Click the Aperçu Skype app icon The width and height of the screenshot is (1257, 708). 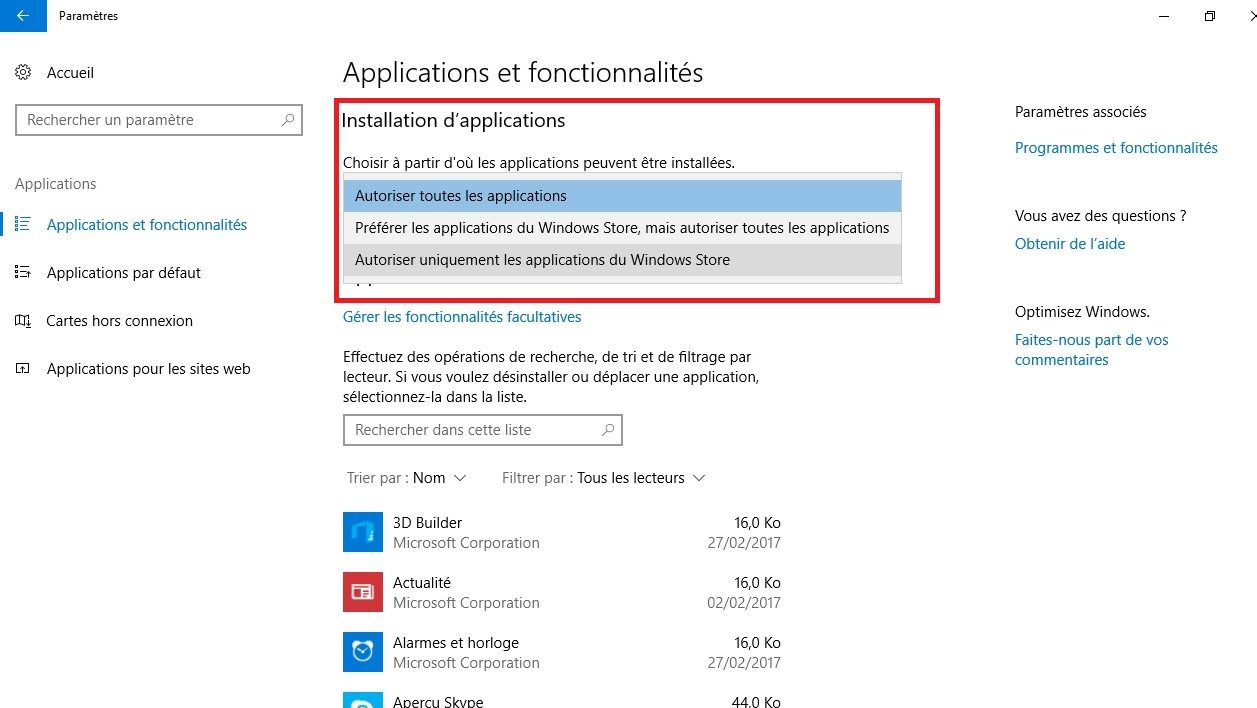pos(362,700)
